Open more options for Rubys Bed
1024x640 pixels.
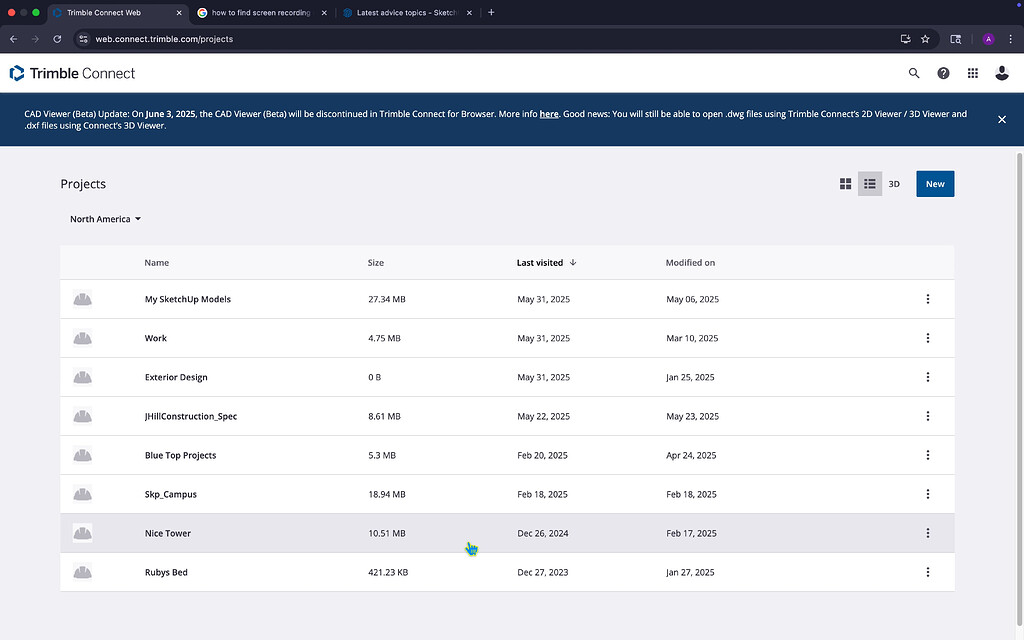pos(927,572)
